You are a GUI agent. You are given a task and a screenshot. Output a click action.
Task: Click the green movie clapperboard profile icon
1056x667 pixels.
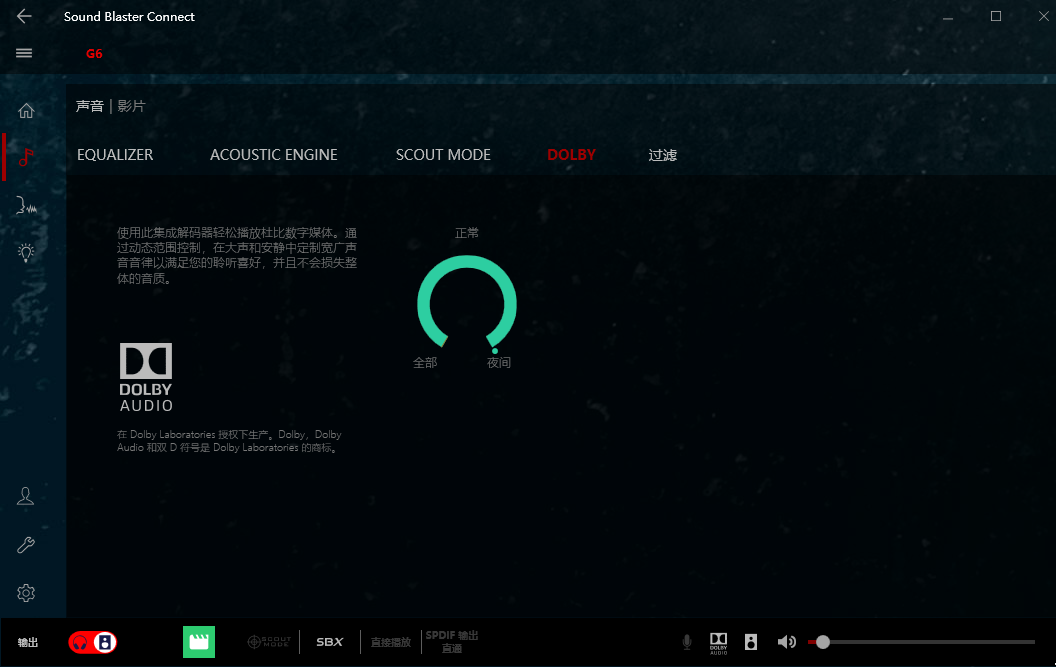coord(199,642)
